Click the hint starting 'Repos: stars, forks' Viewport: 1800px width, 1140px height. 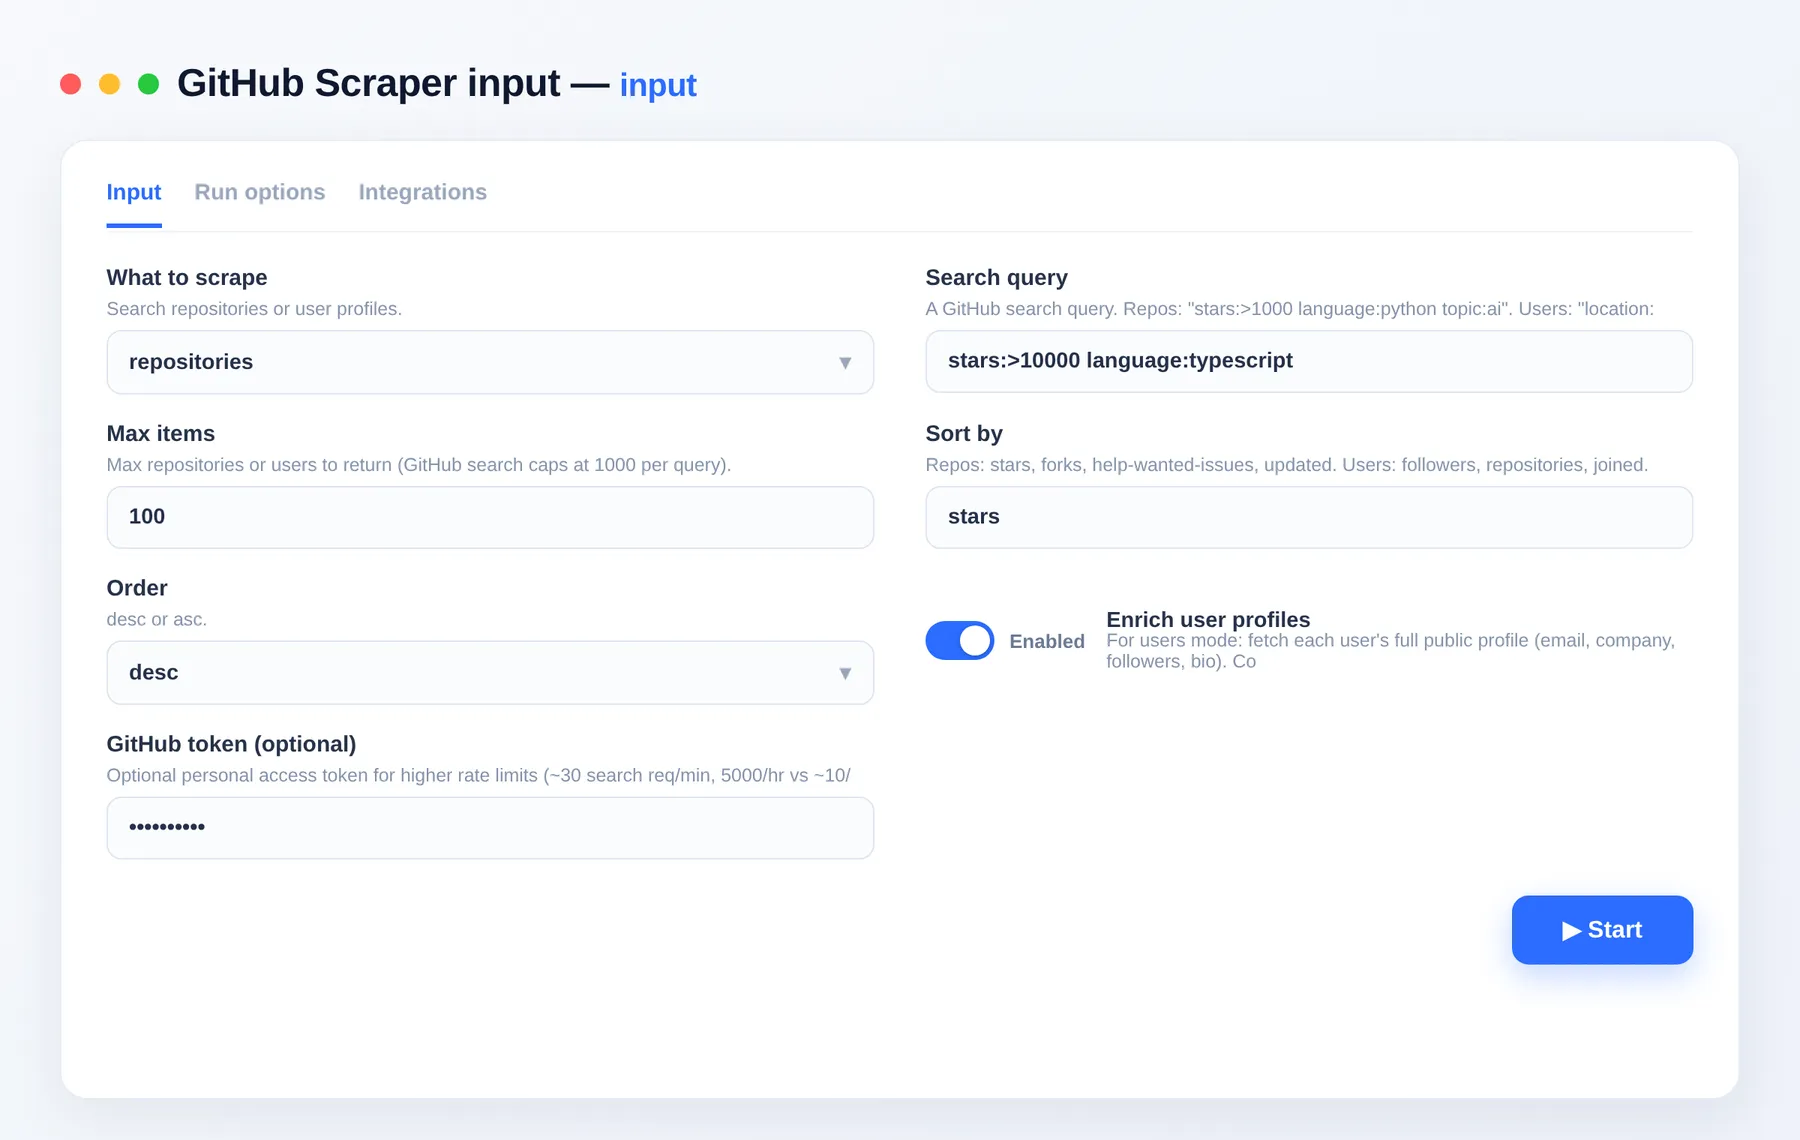[1287, 465]
